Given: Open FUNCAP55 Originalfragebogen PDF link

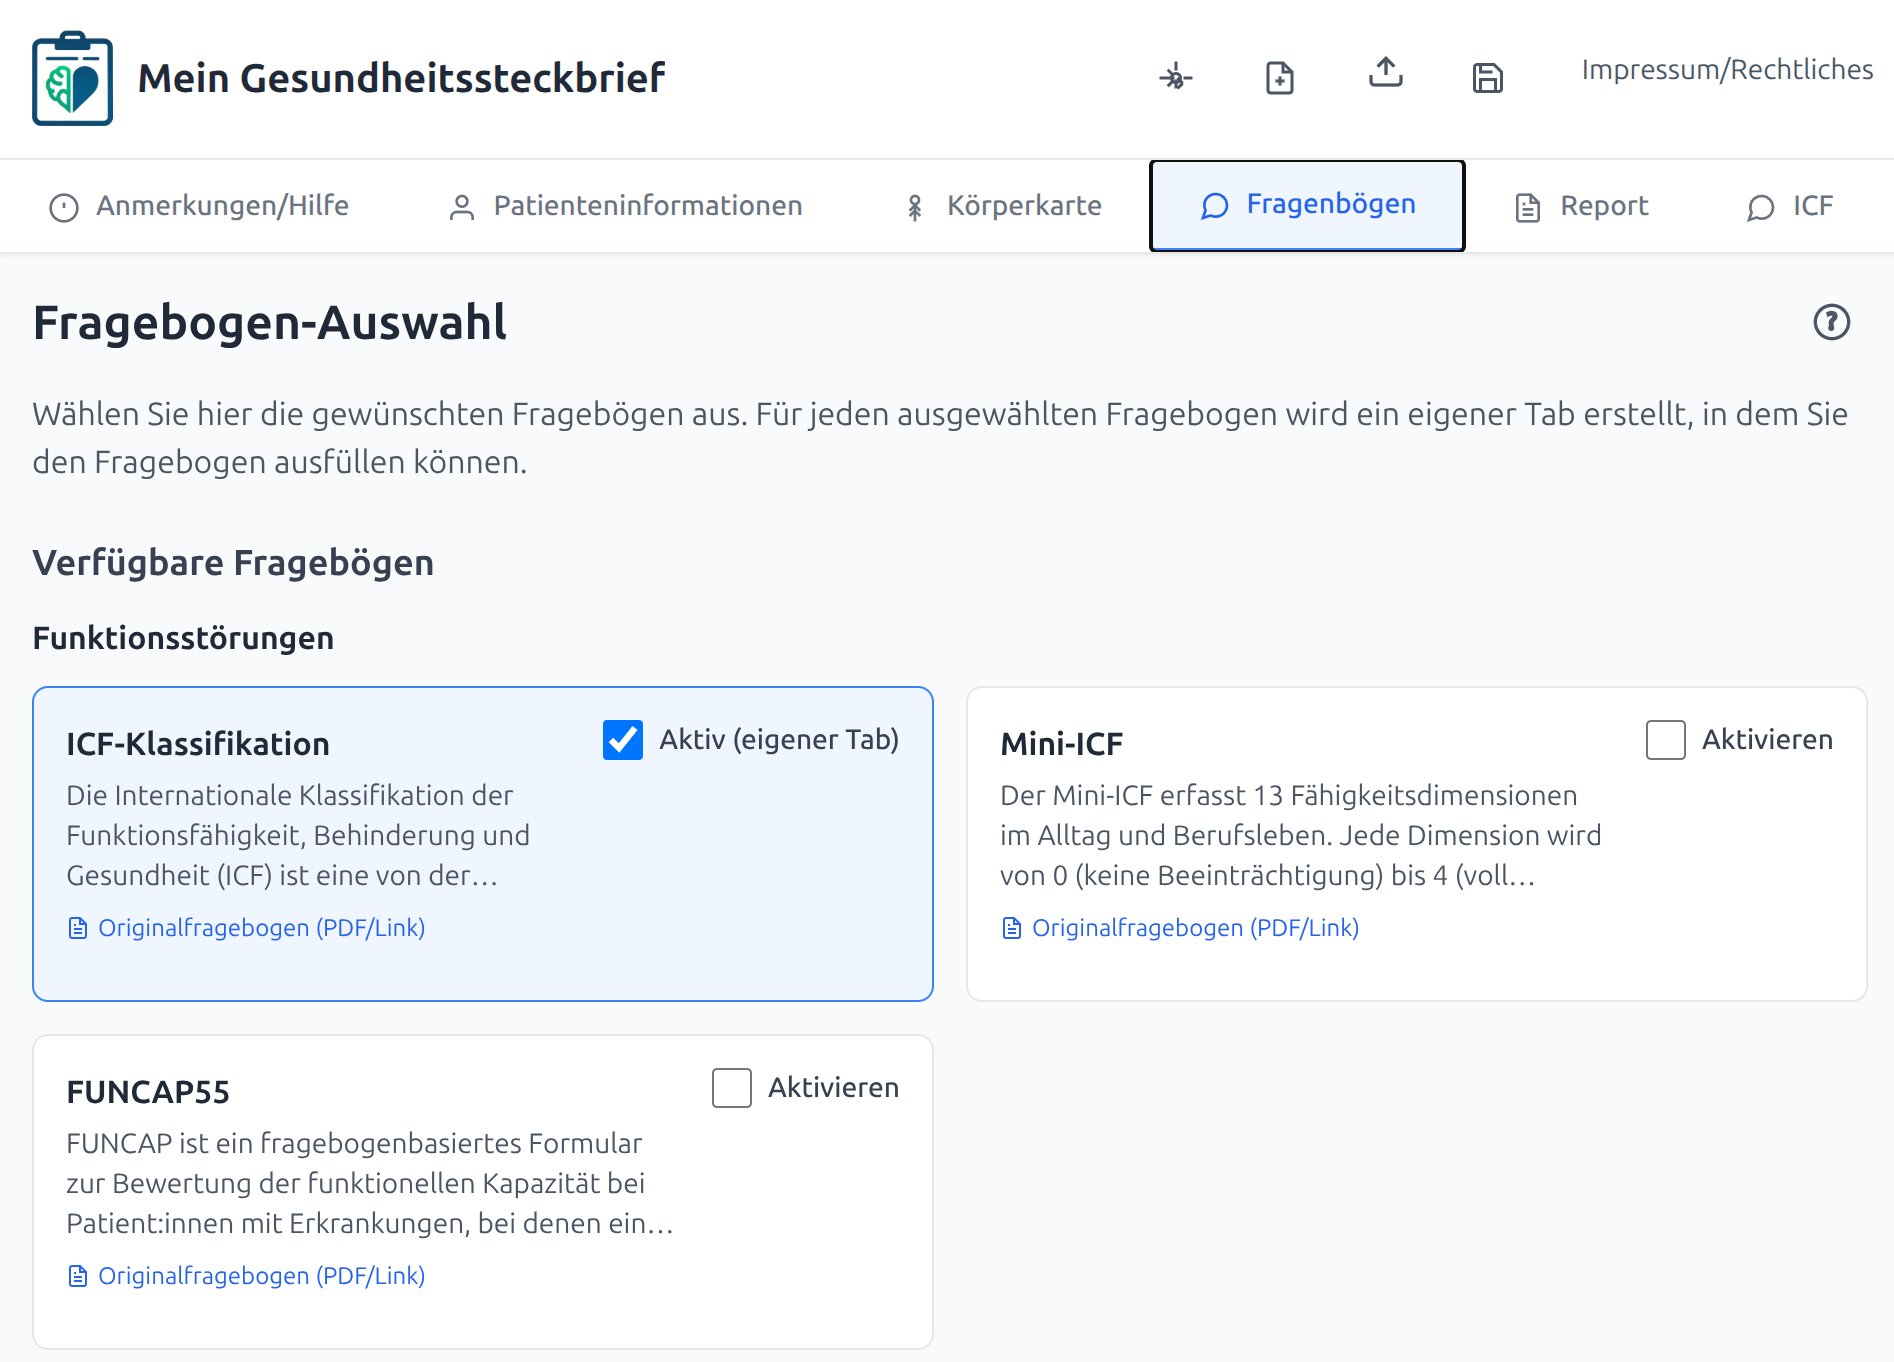Looking at the screenshot, I should click(261, 1276).
